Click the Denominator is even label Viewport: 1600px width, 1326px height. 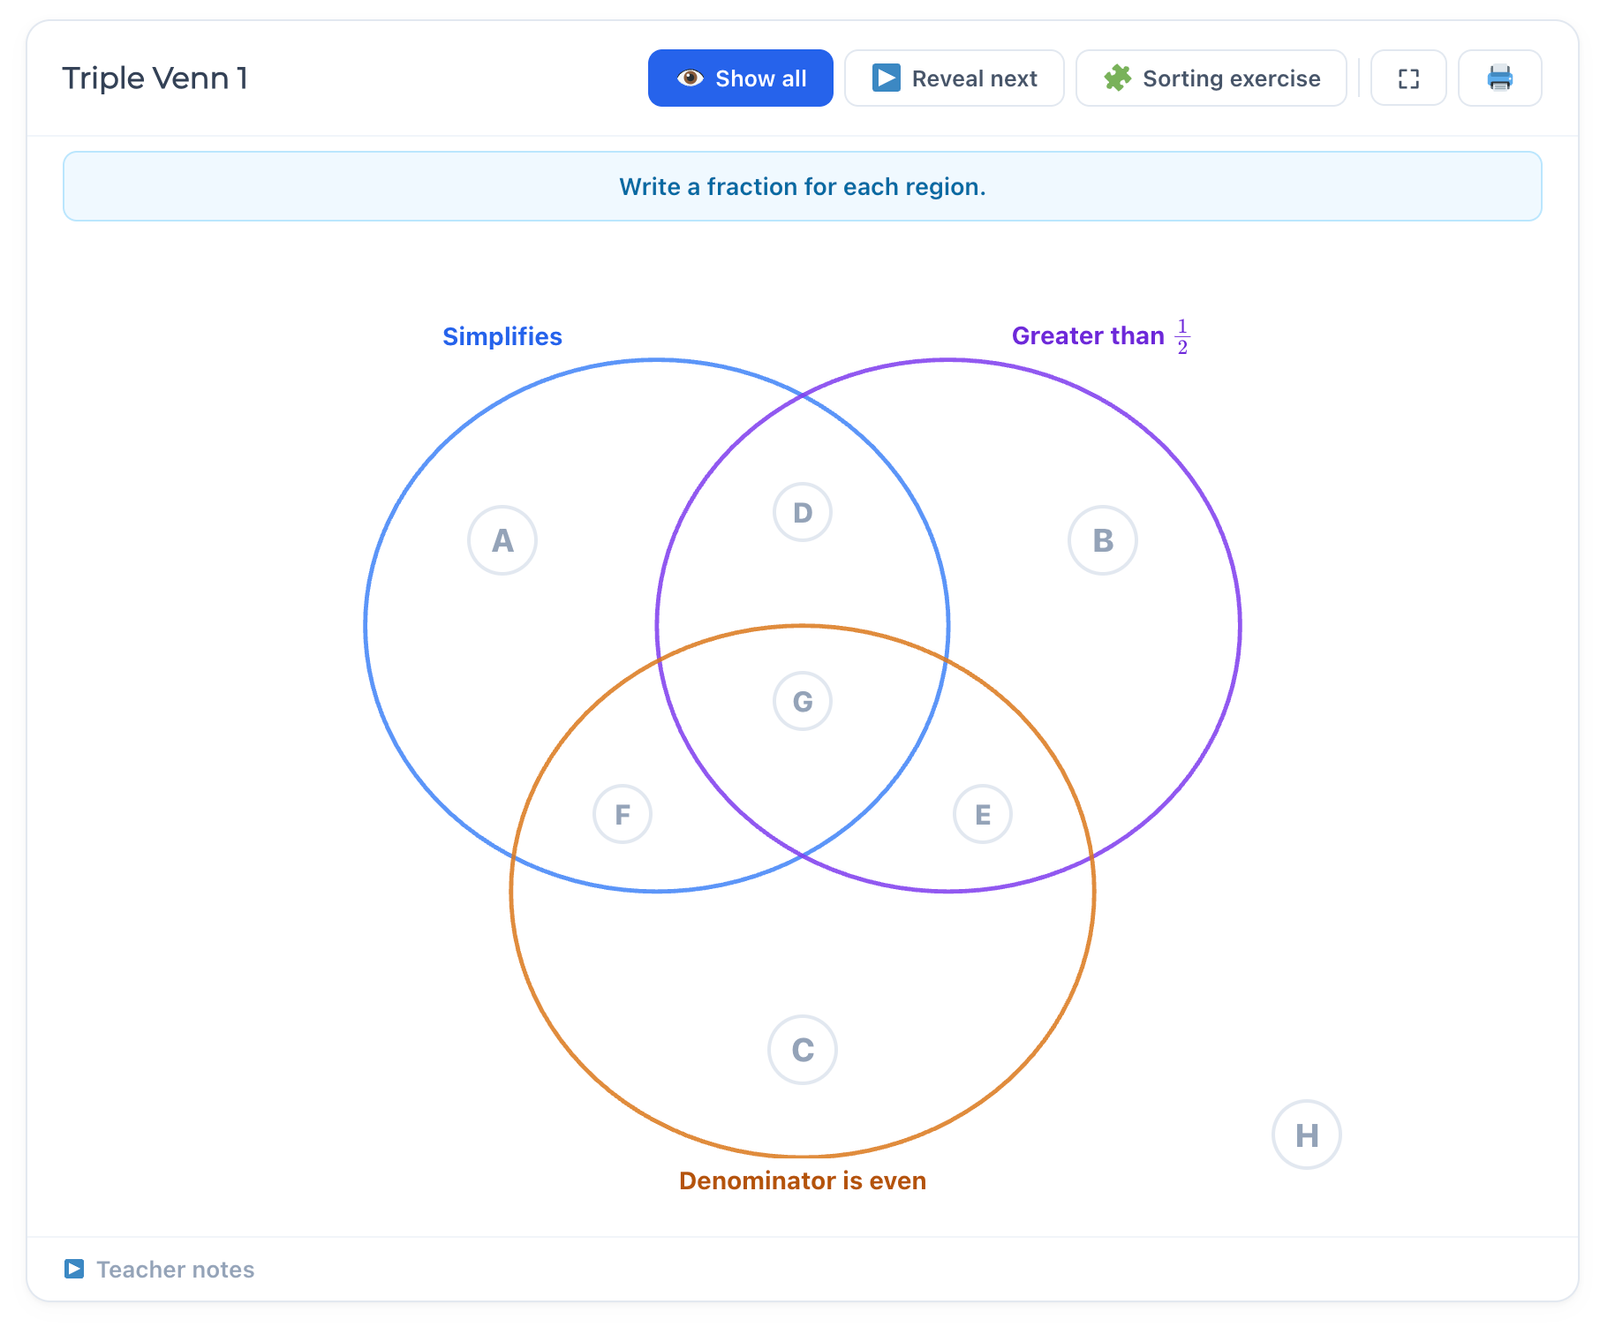click(802, 1181)
